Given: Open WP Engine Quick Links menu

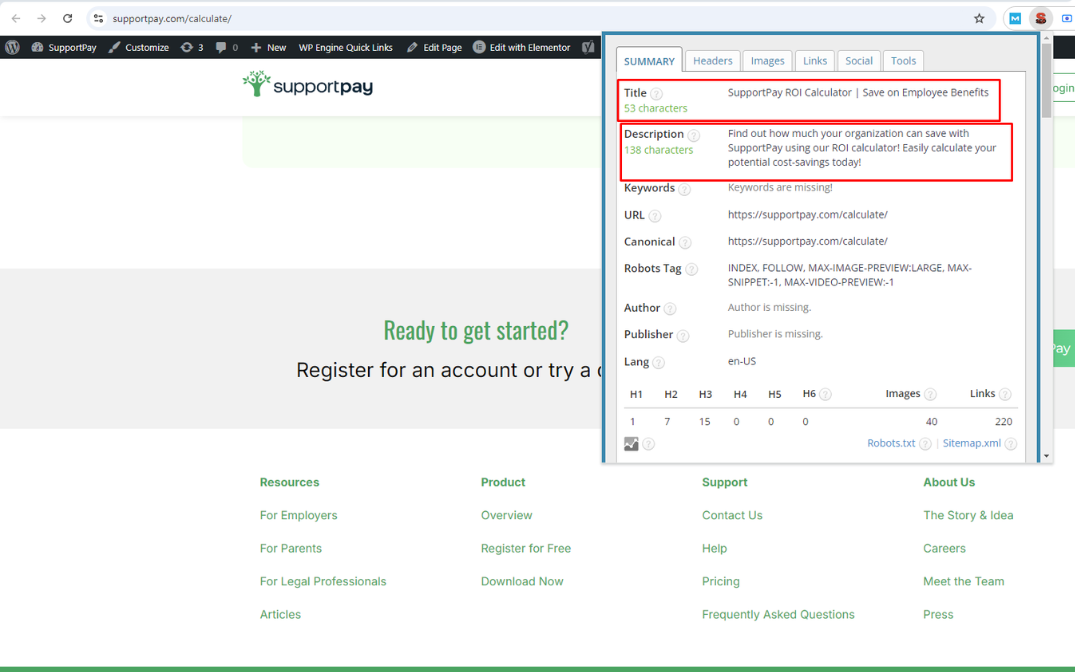Looking at the screenshot, I should pyautogui.click(x=345, y=47).
